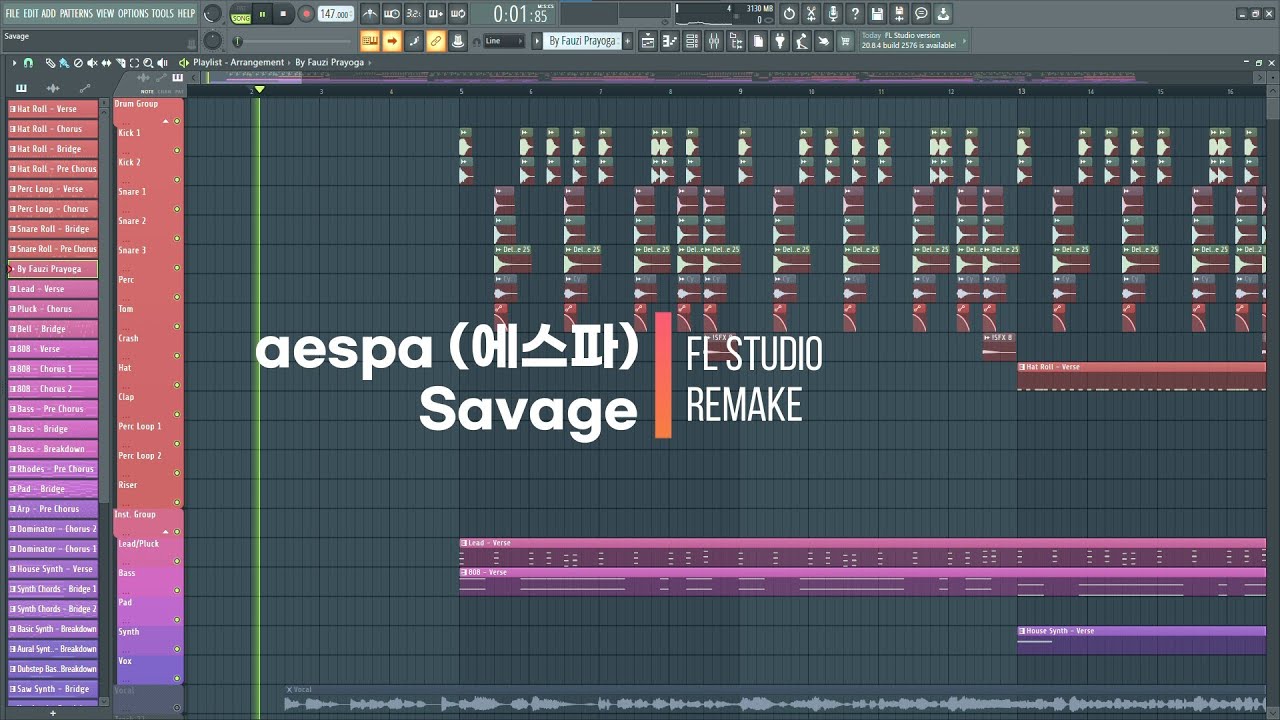Toggle step editing mode icon
Screen dimensions: 1280x720
(x=414, y=41)
